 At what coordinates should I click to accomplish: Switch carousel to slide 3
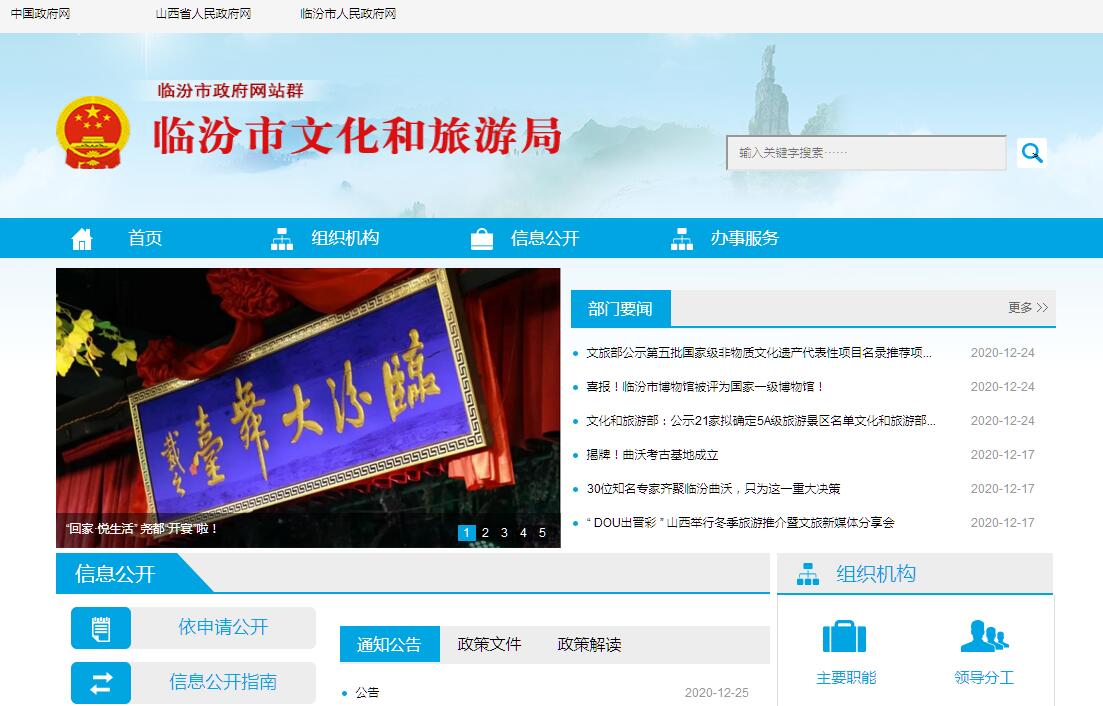(504, 533)
